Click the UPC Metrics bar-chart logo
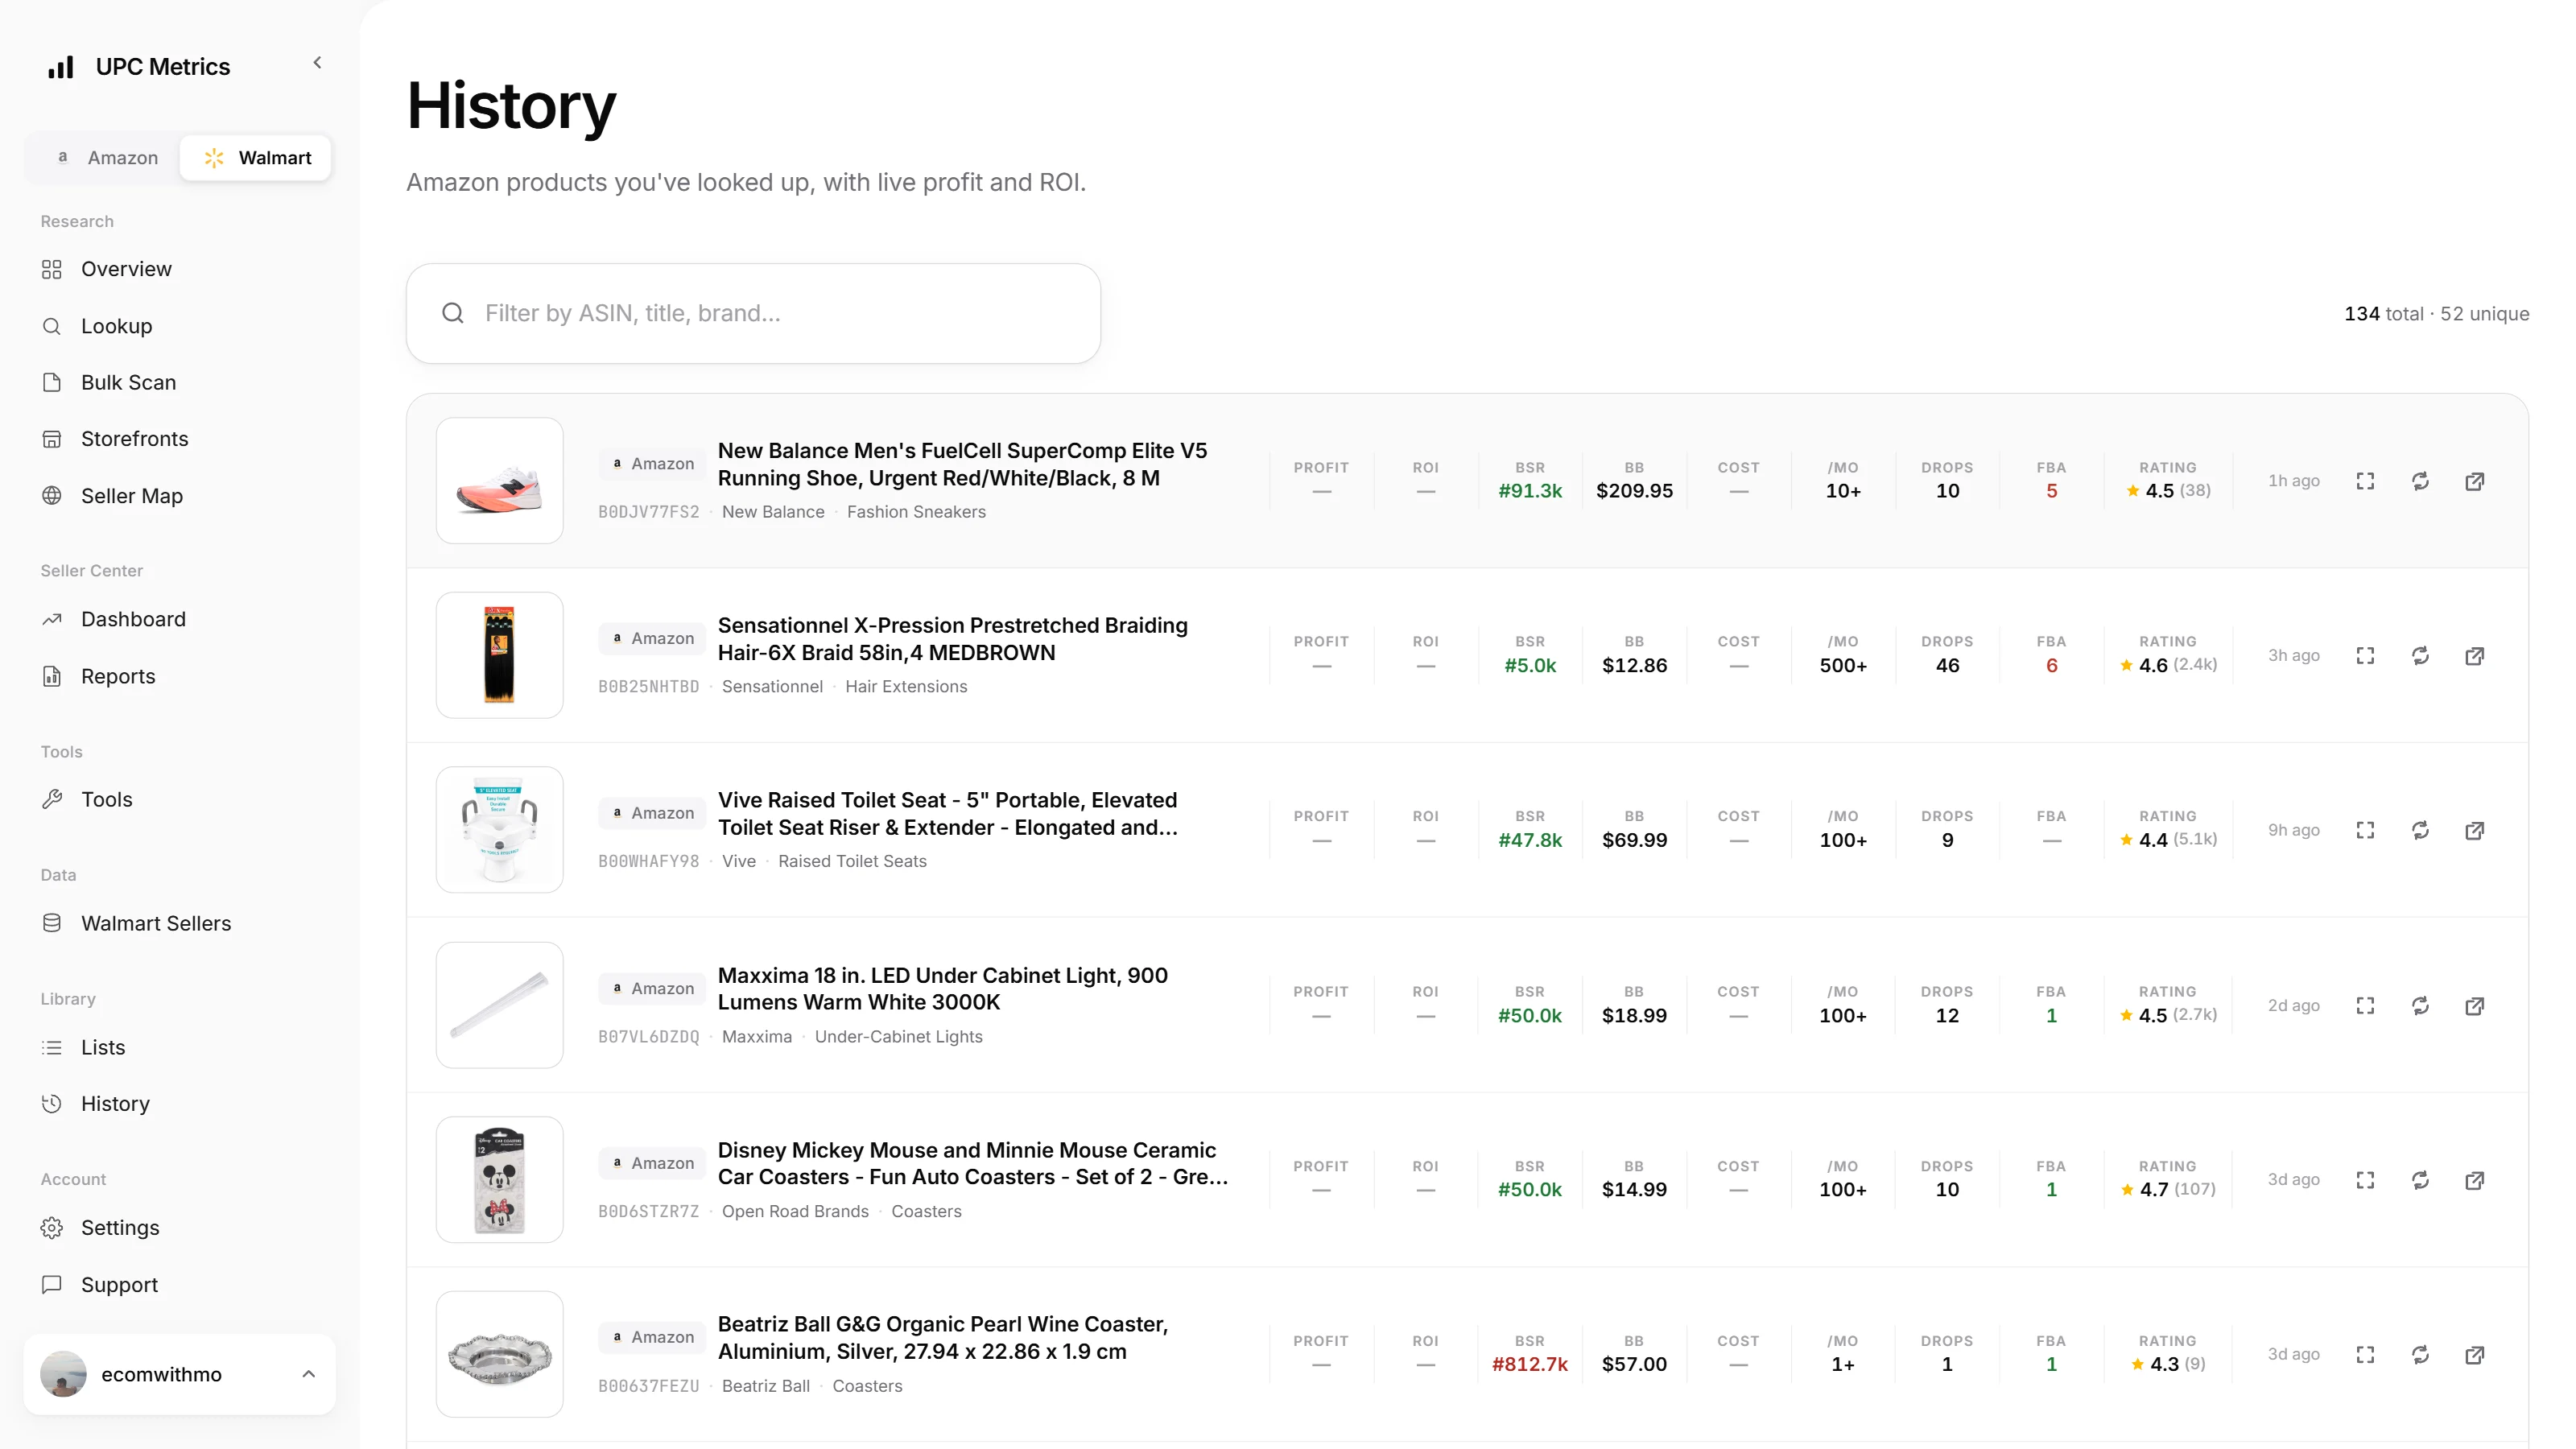 coord(61,67)
